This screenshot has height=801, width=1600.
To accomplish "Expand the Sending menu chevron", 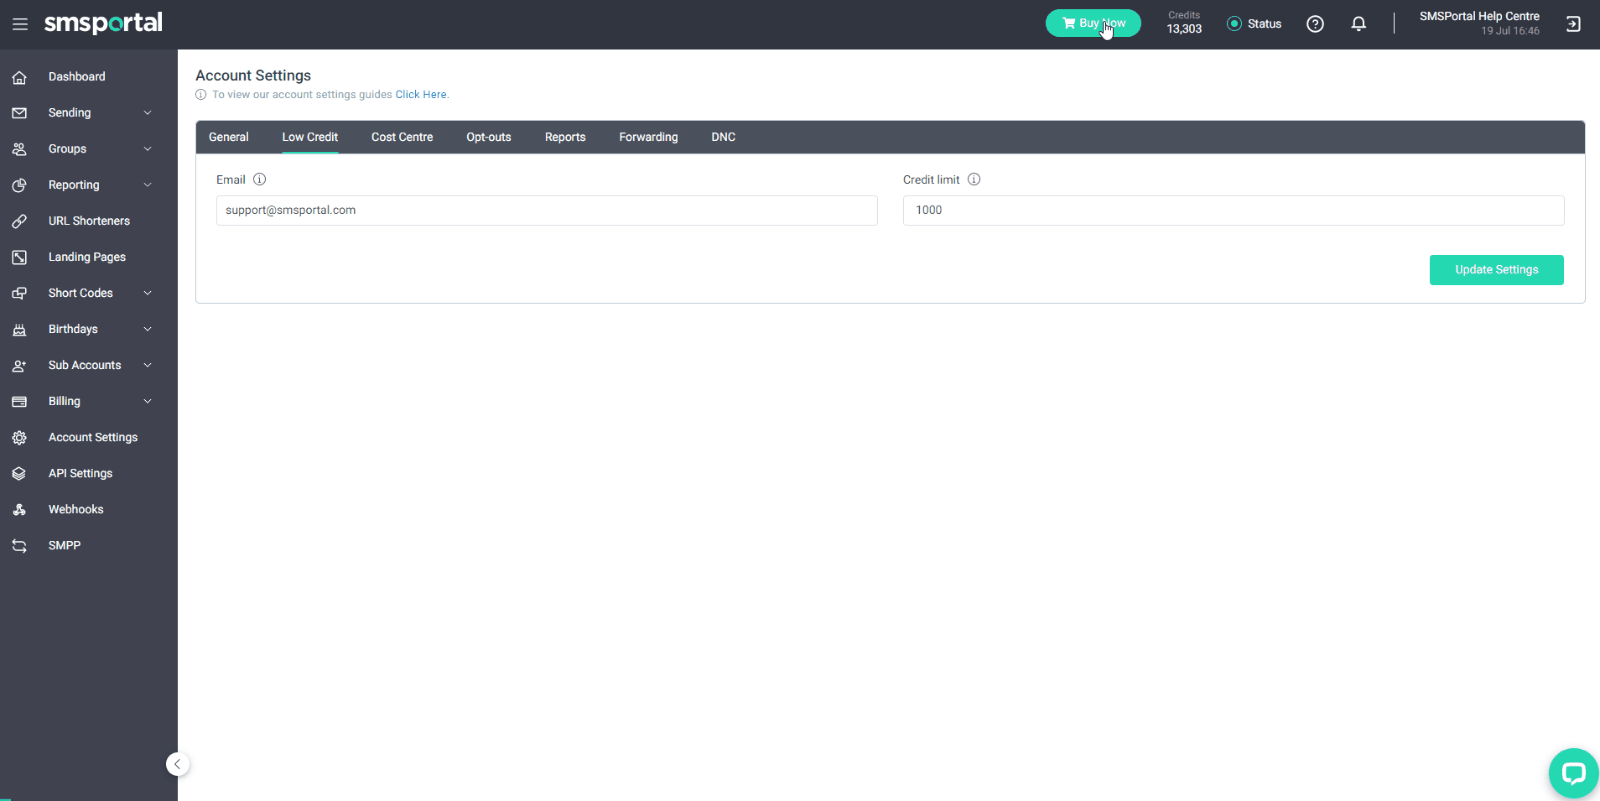I will [147, 113].
